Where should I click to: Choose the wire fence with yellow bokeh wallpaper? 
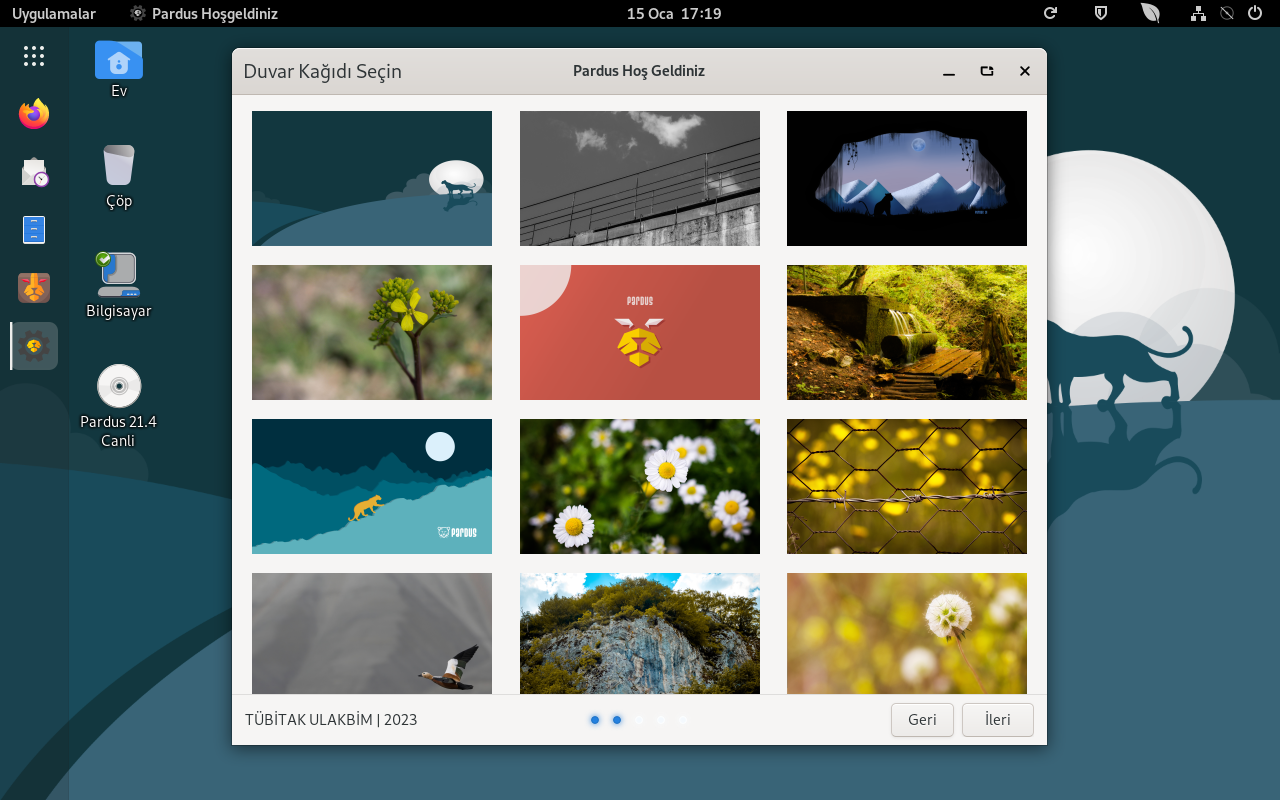(907, 486)
